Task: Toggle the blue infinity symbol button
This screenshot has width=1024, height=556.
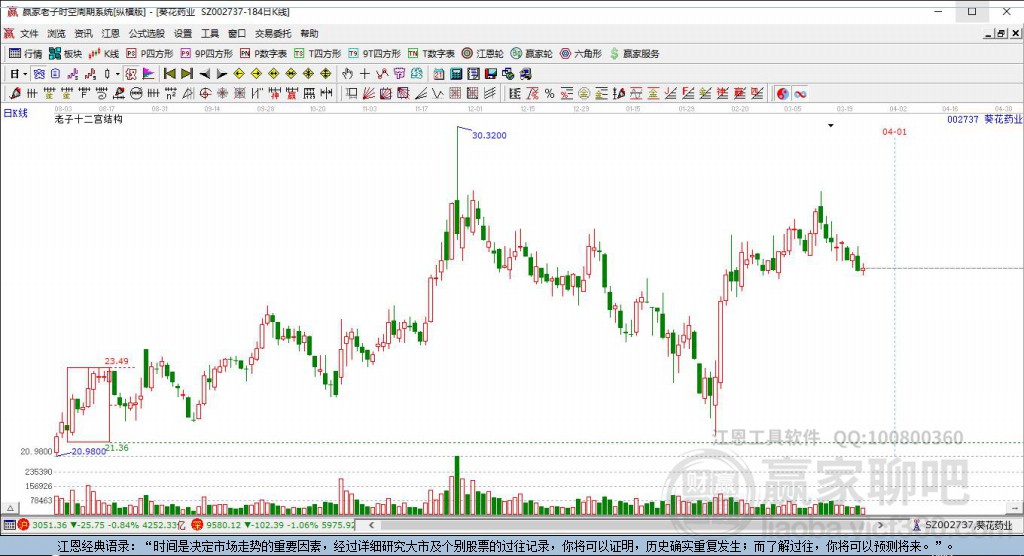Action: [800, 93]
